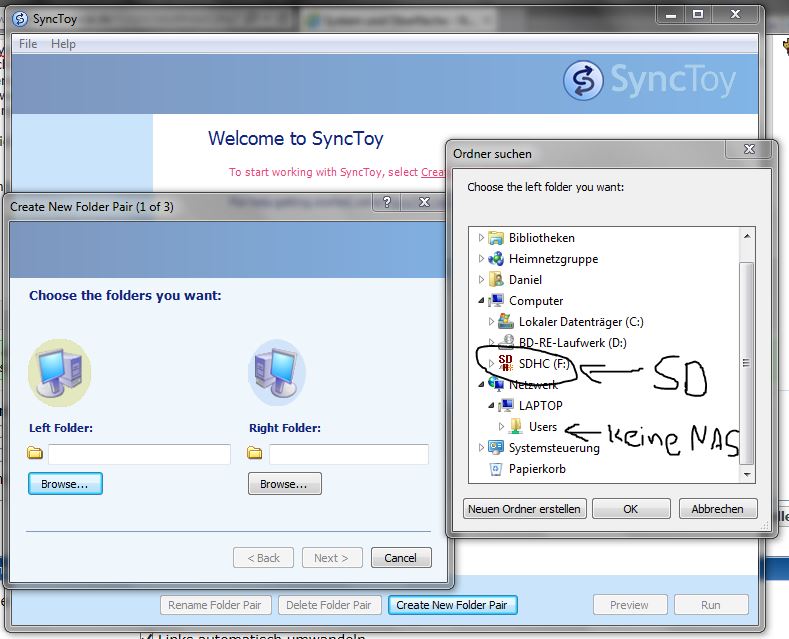Cancel the Create New Folder Pair wizard
The image size is (789, 639).
(x=401, y=557)
